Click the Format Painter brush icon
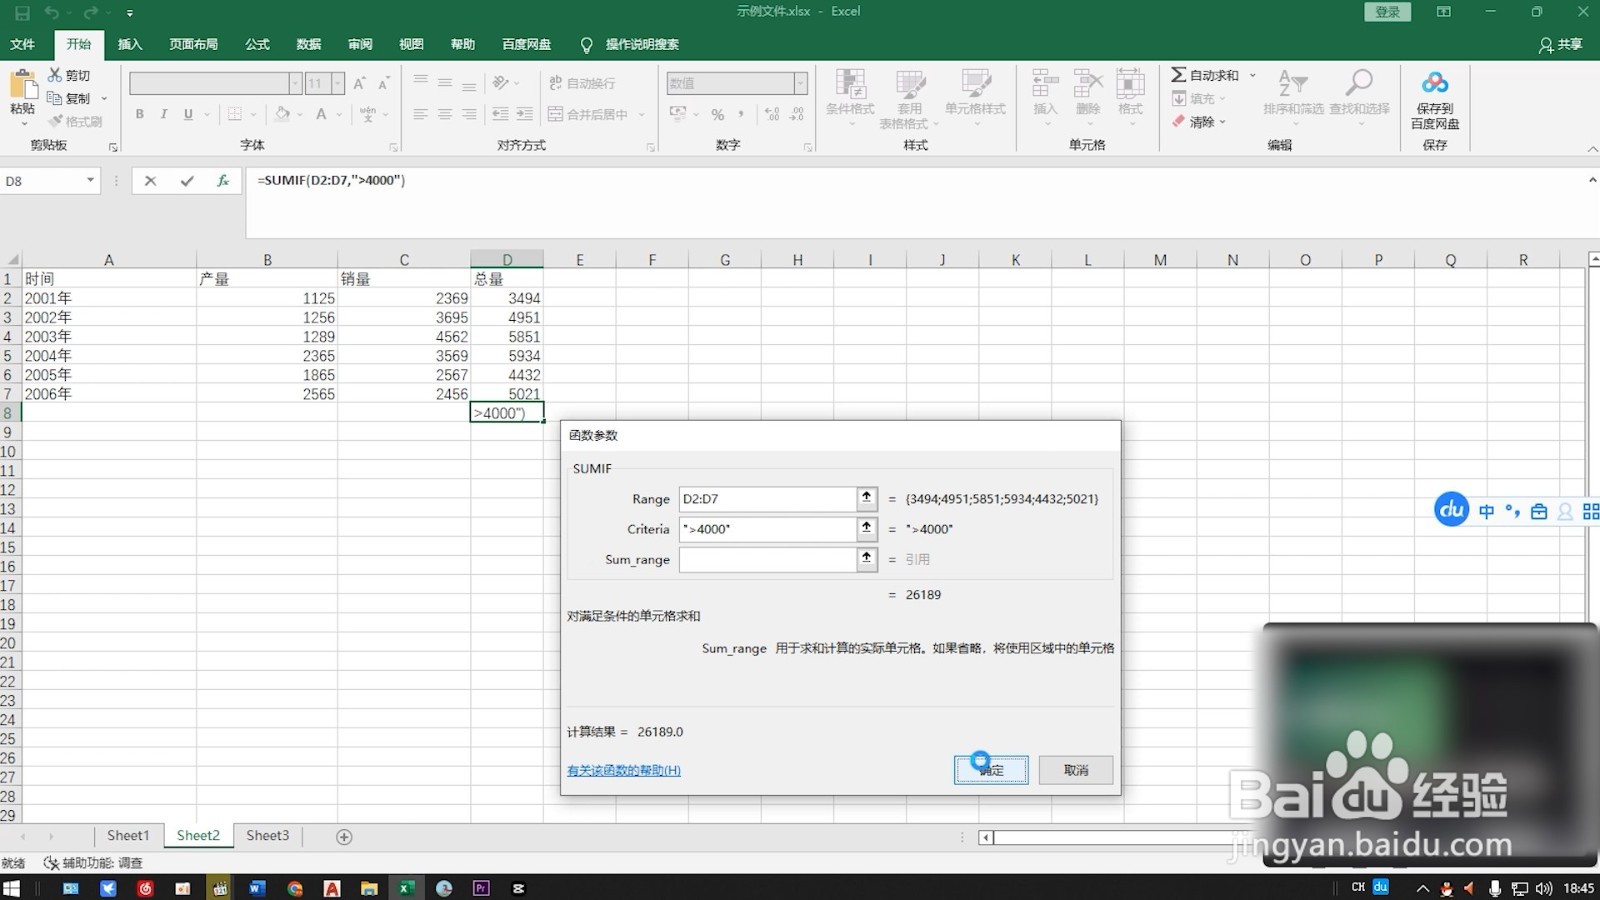Image resolution: width=1600 pixels, height=900 pixels. [x=55, y=121]
